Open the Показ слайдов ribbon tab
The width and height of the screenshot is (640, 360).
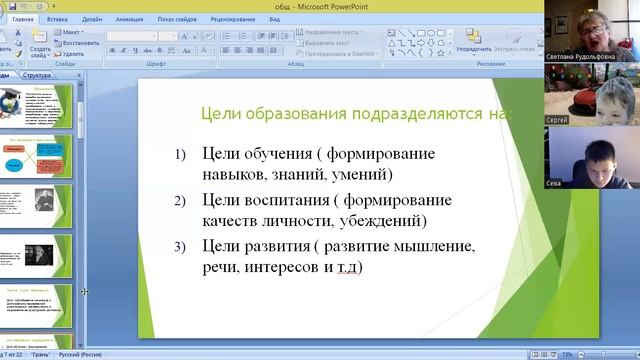177,19
